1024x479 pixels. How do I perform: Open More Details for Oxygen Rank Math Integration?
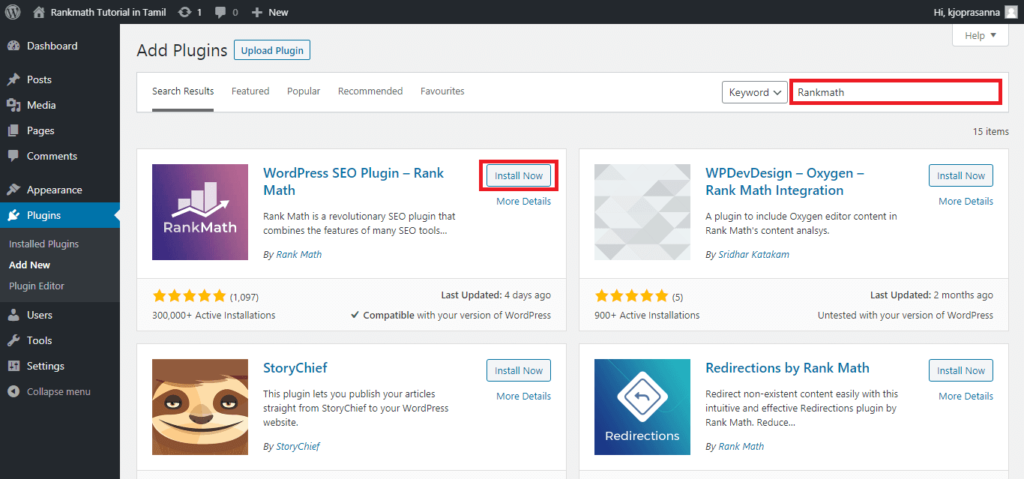pos(966,201)
